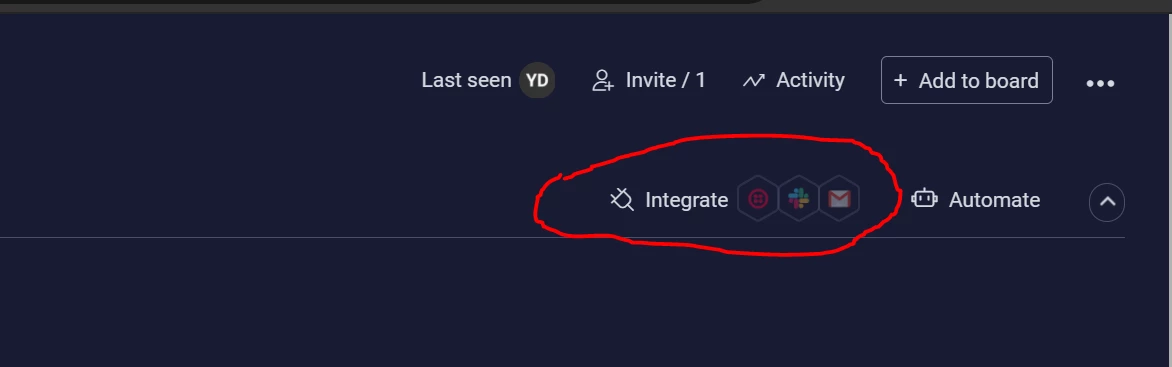Click the Invite / 1 text

(665, 80)
